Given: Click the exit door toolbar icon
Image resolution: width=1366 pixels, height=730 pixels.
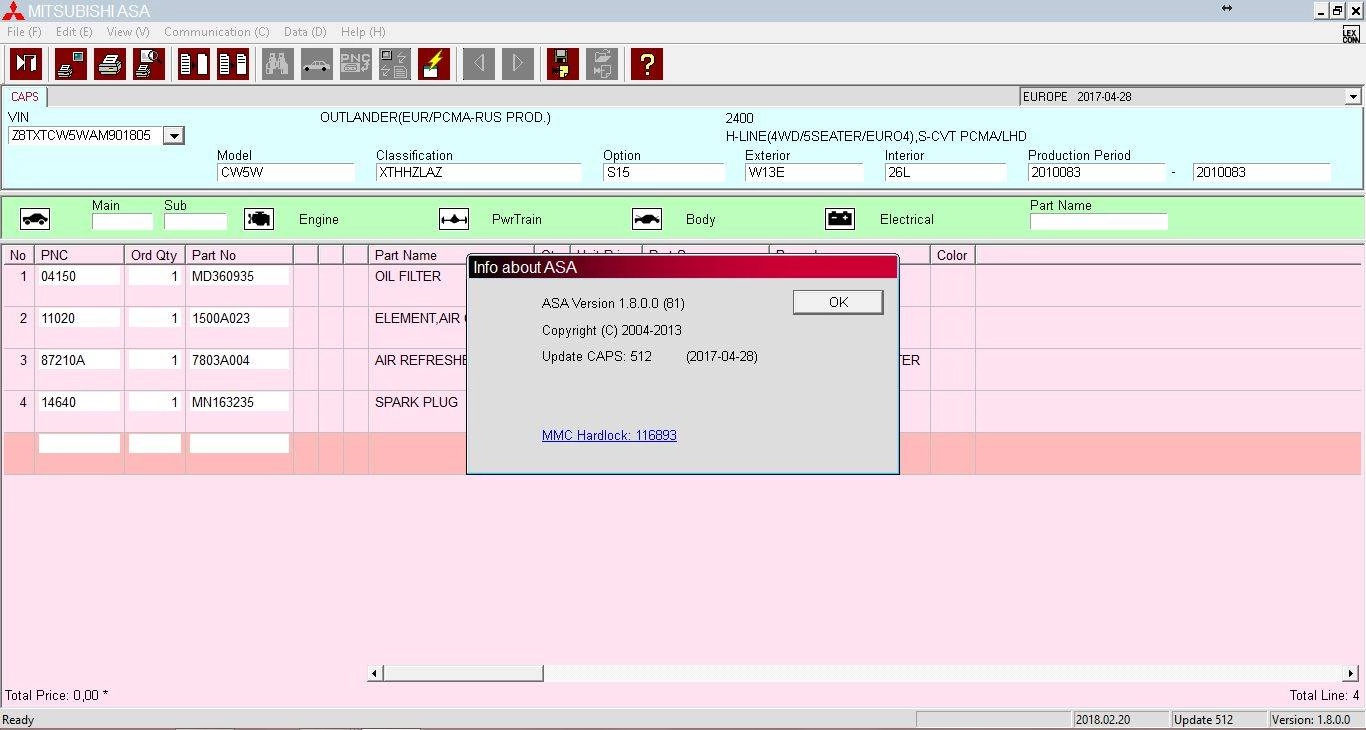Looking at the screenshot, I should pos(25,64).
